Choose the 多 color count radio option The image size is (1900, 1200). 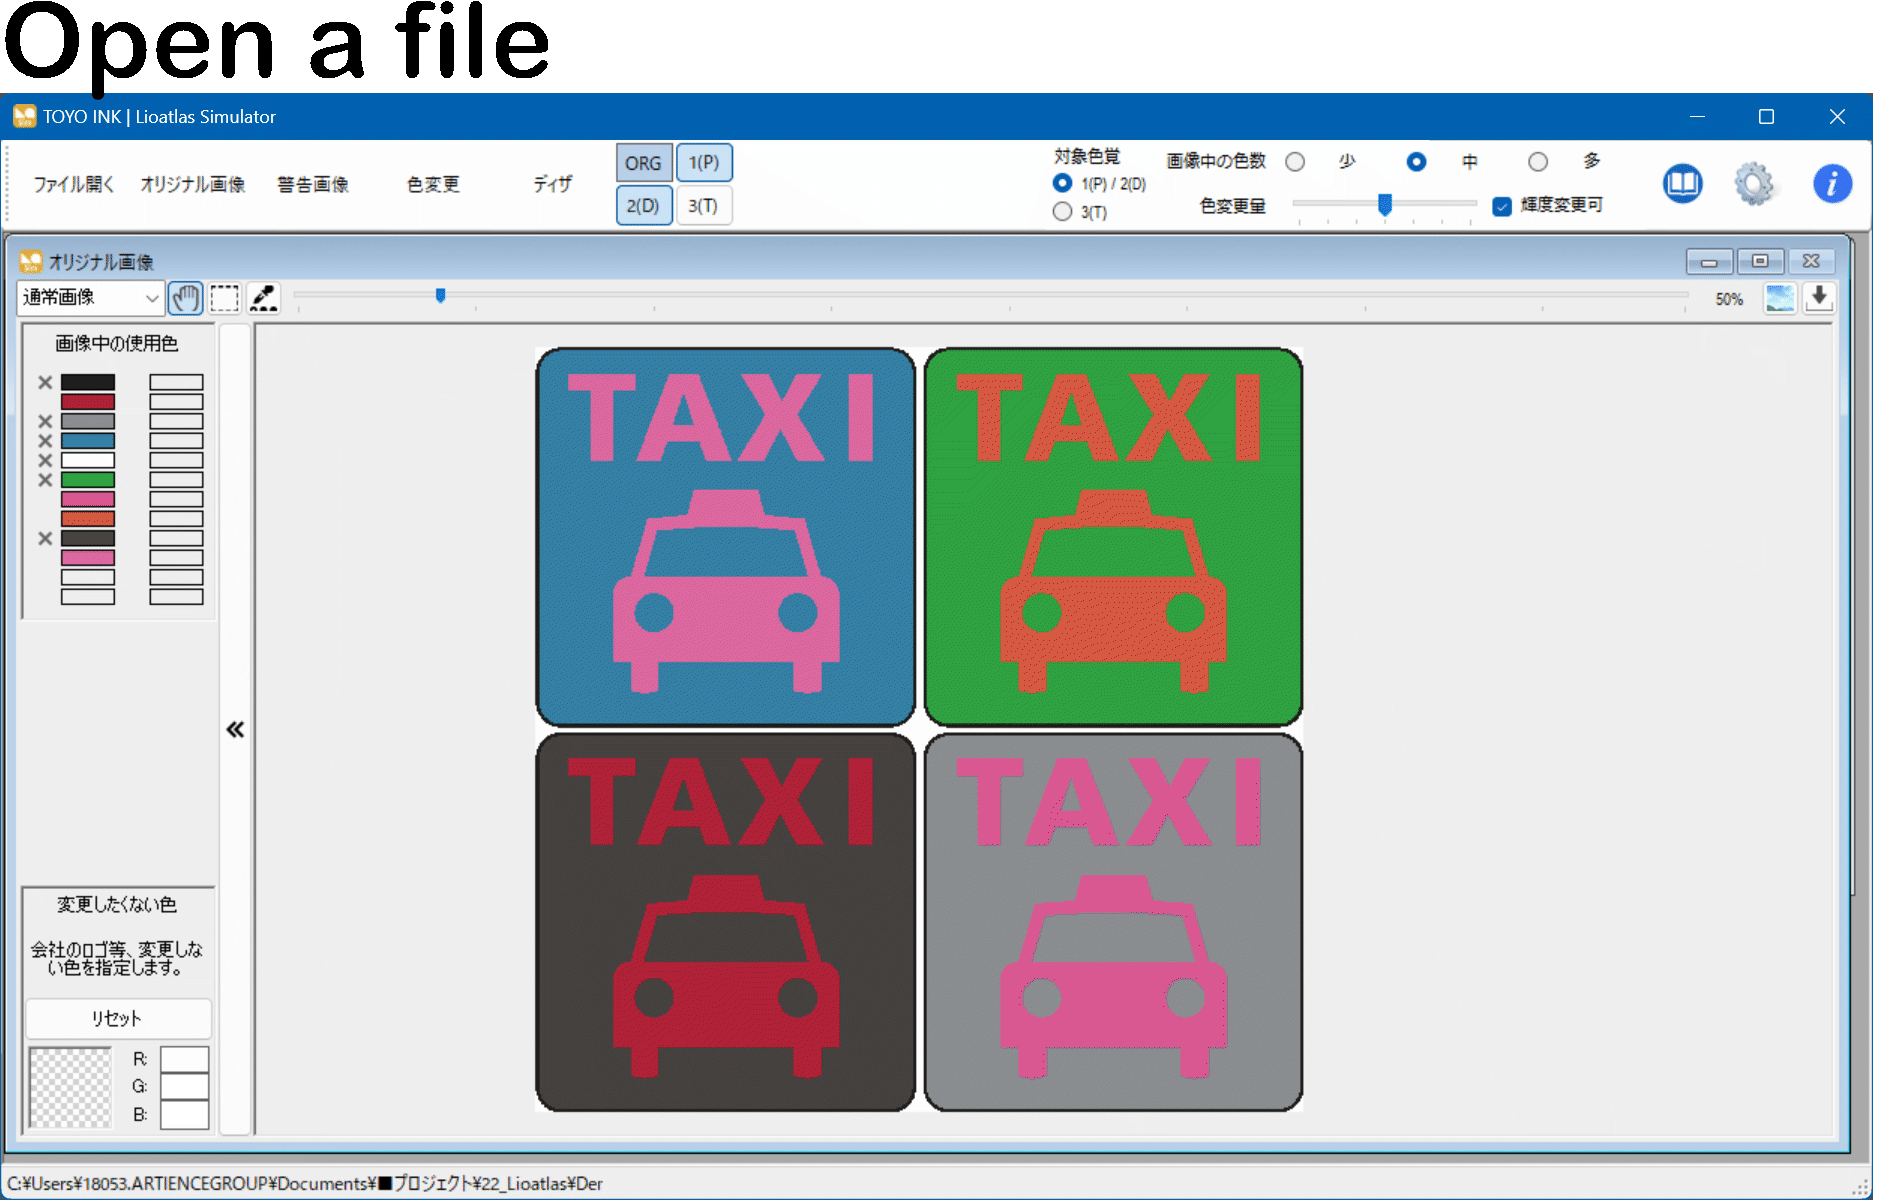pyautogui.click(x=1538, y=162)
